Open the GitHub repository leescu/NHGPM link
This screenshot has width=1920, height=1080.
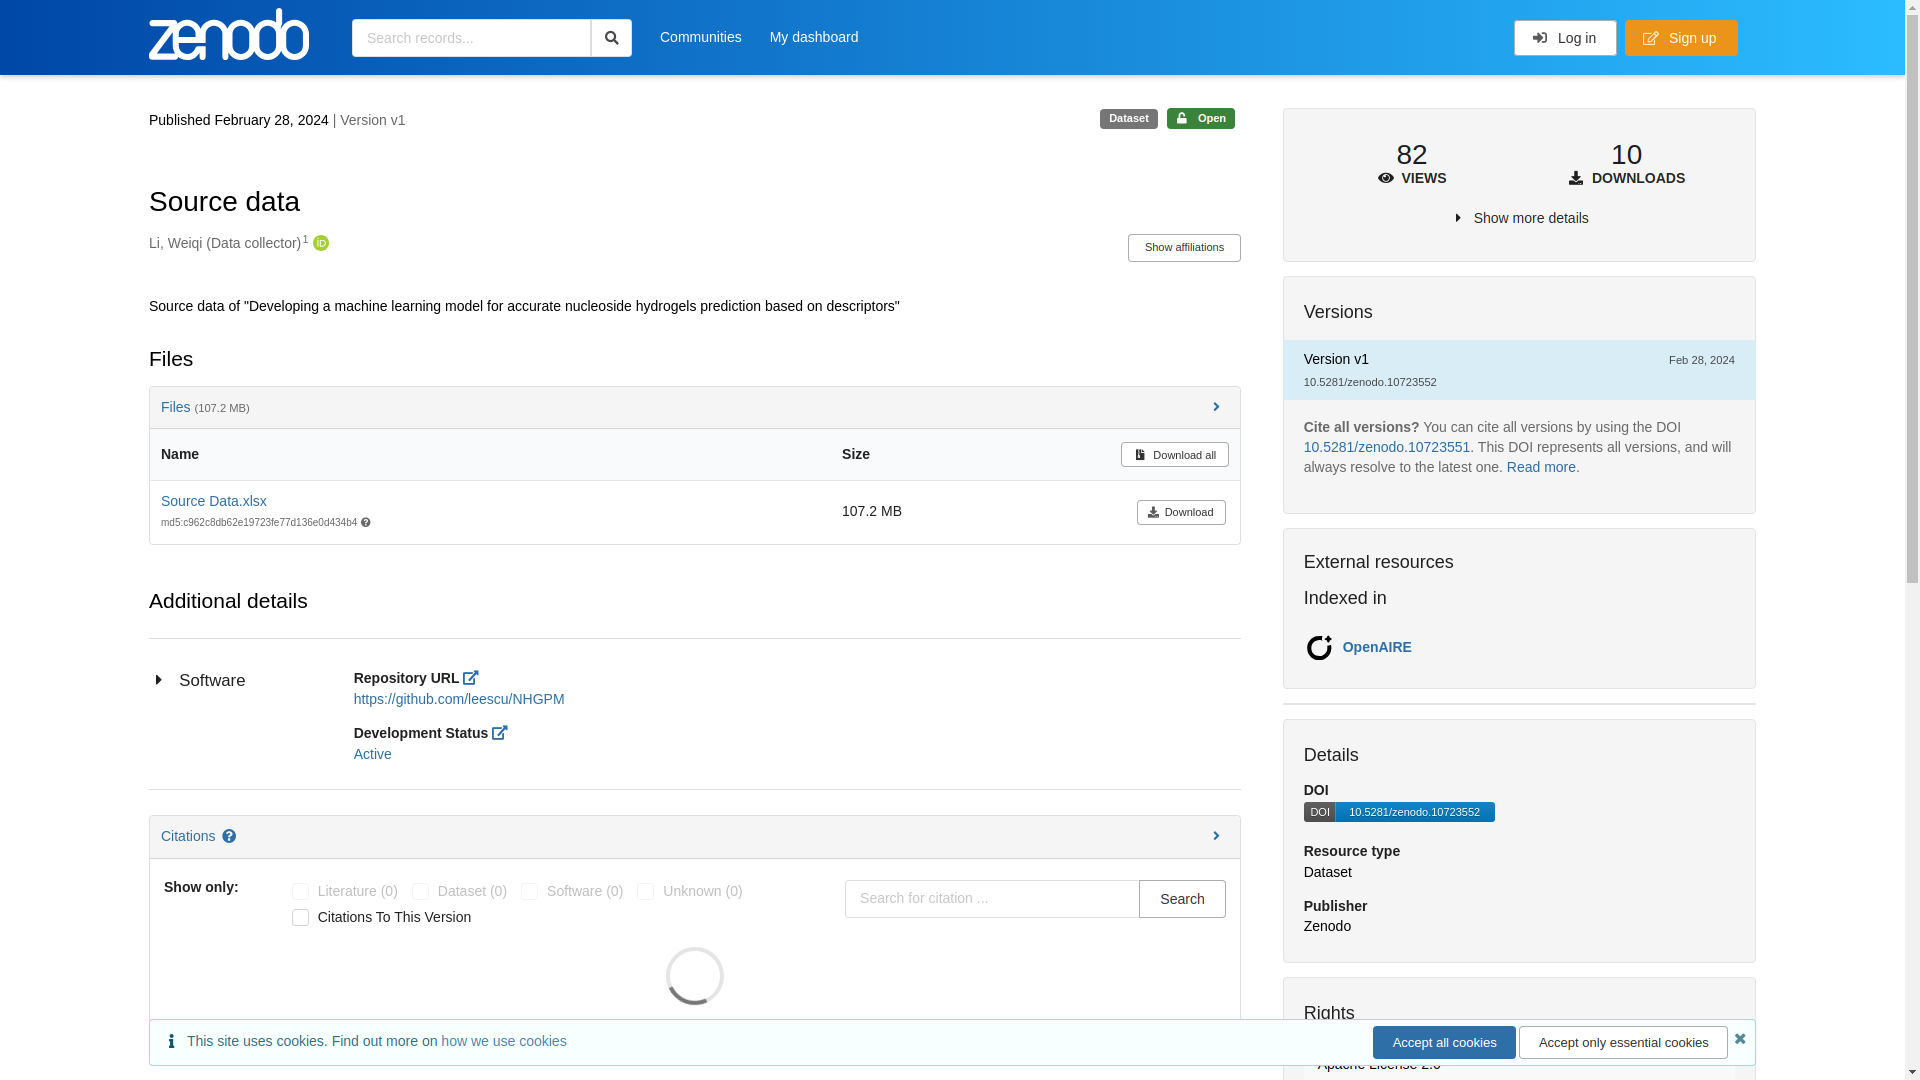[459, 699]
